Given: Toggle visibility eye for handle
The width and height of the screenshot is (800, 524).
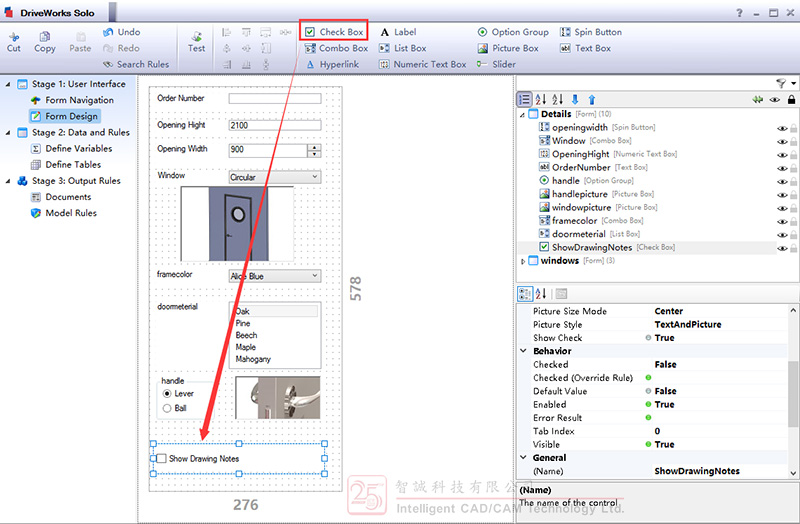Looking at the screenshot, I should (782, 182).
